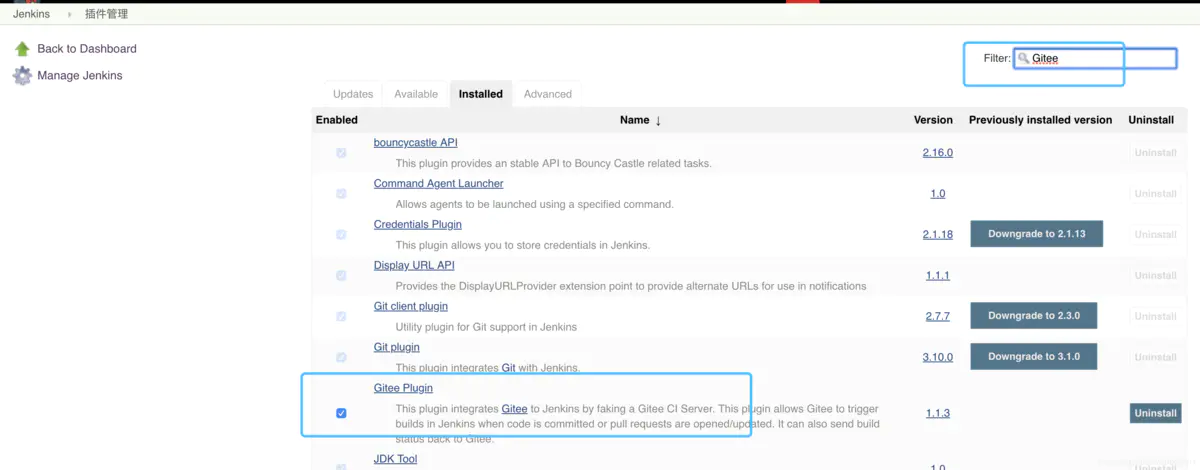Focus the Filter search input field
1200x470 pixels.
pos(1095,58)
